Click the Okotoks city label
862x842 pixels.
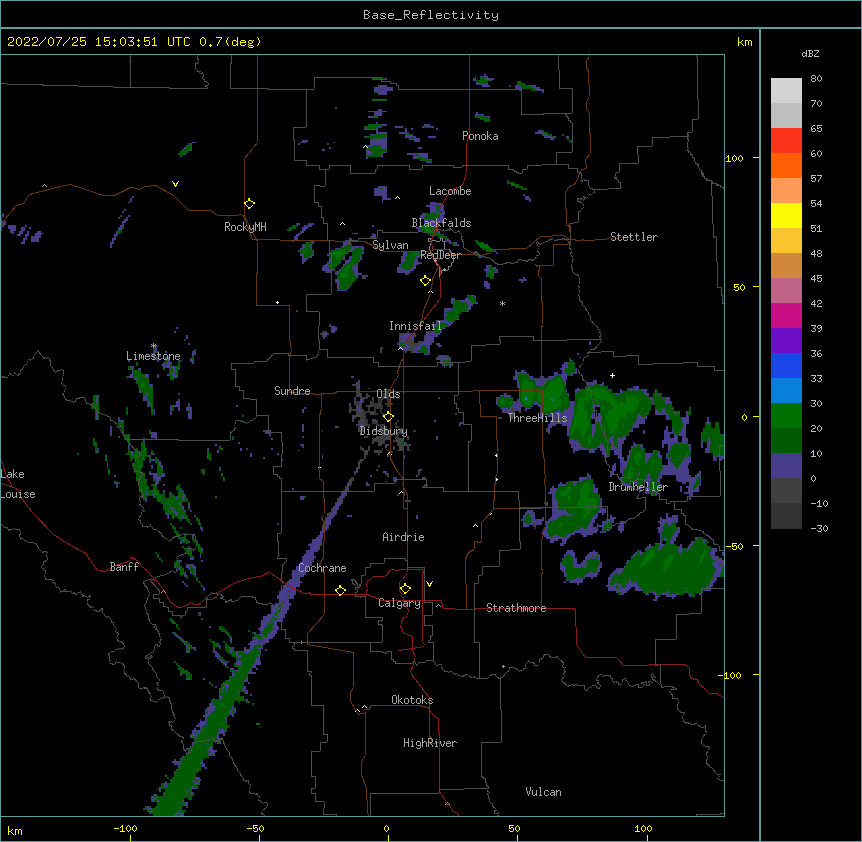tap(412, 700)
